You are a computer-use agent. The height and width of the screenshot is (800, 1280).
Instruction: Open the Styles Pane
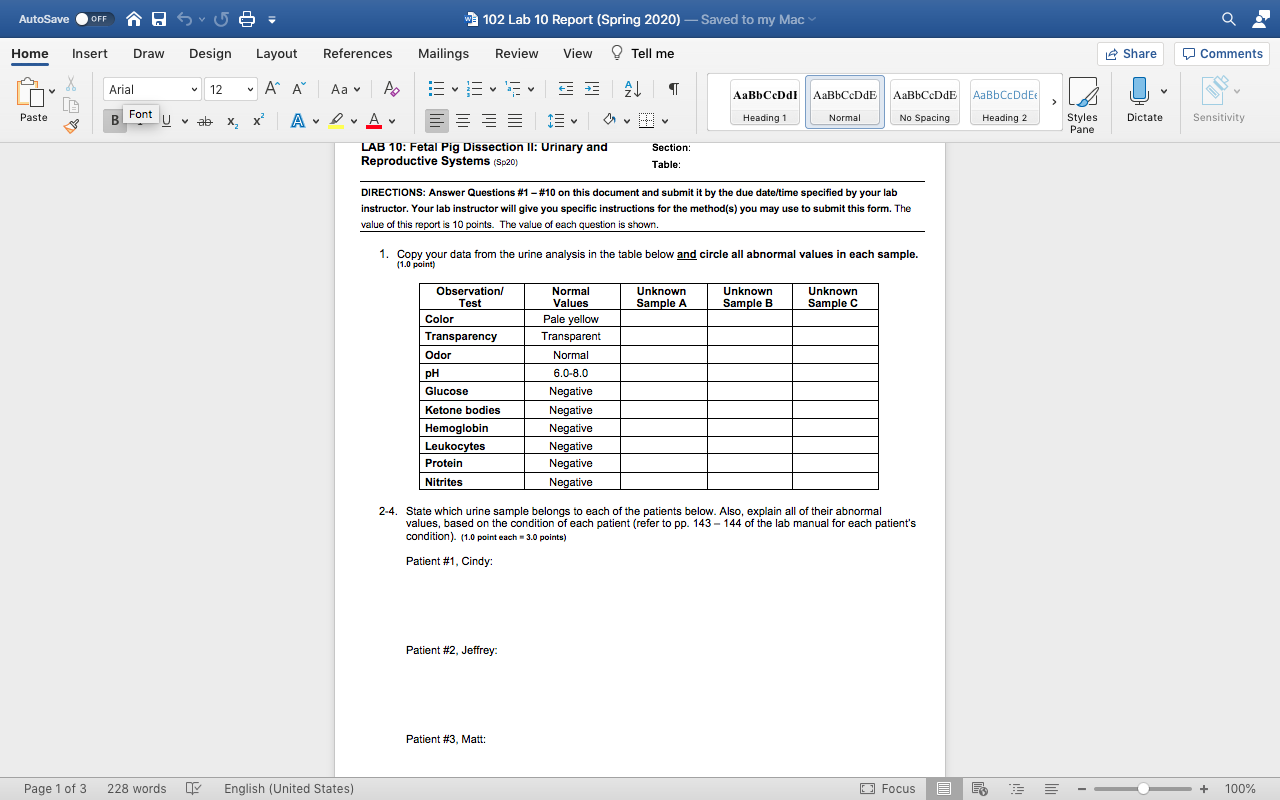pos(1083,100)
